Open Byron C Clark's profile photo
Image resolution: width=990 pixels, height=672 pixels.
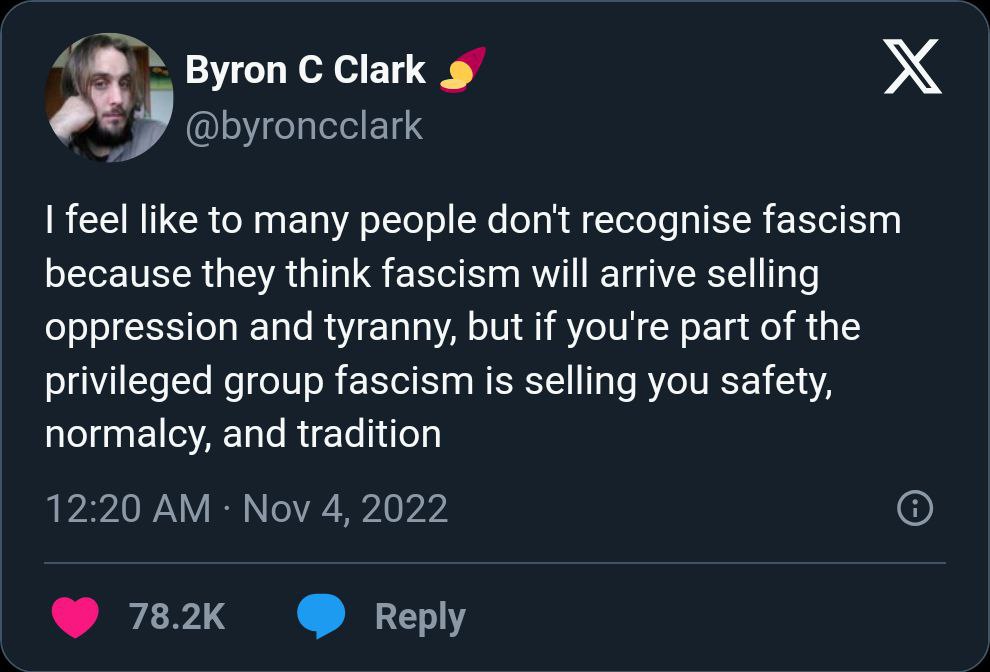pos(108,98)
